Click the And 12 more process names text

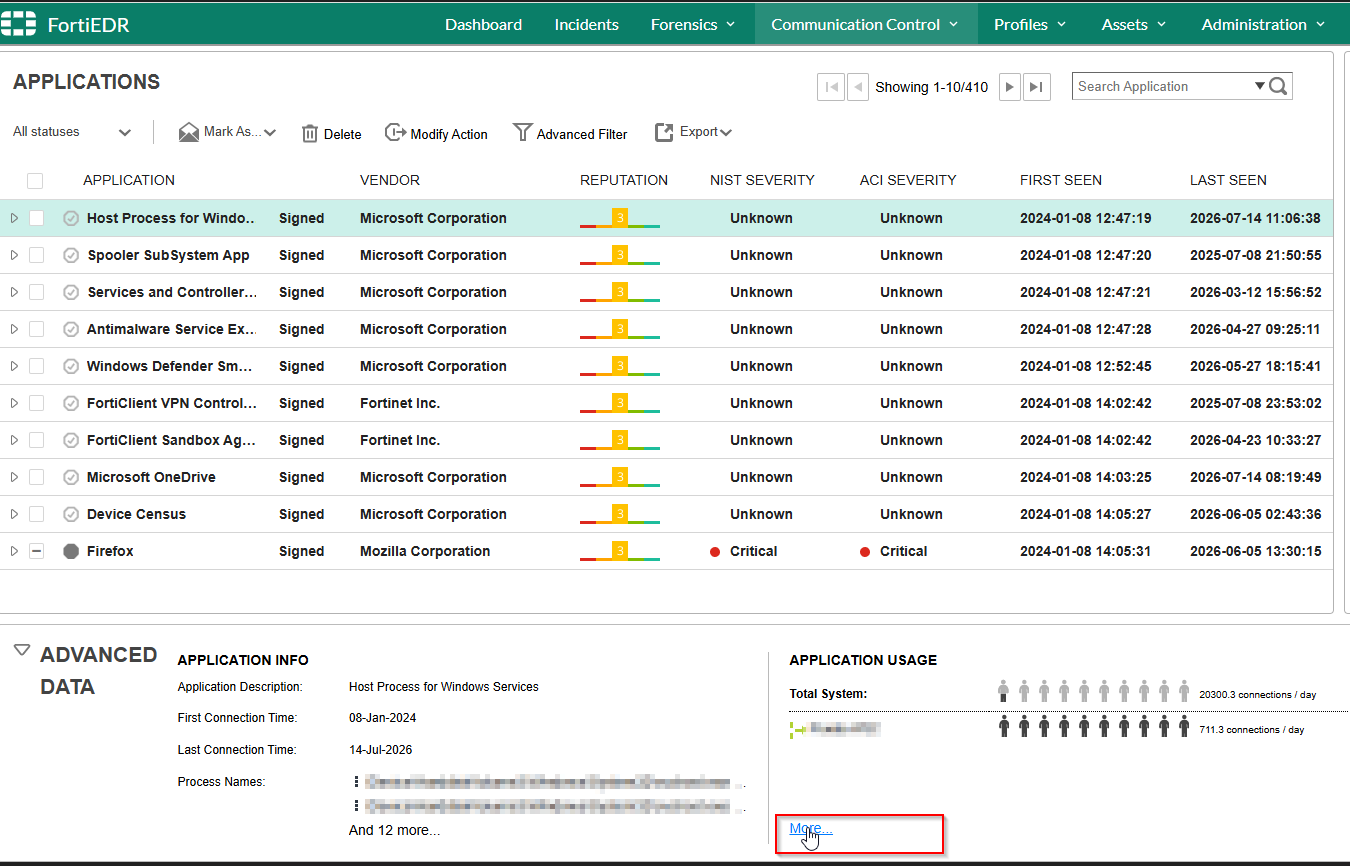pyautogui.click(x=394, y=830)
